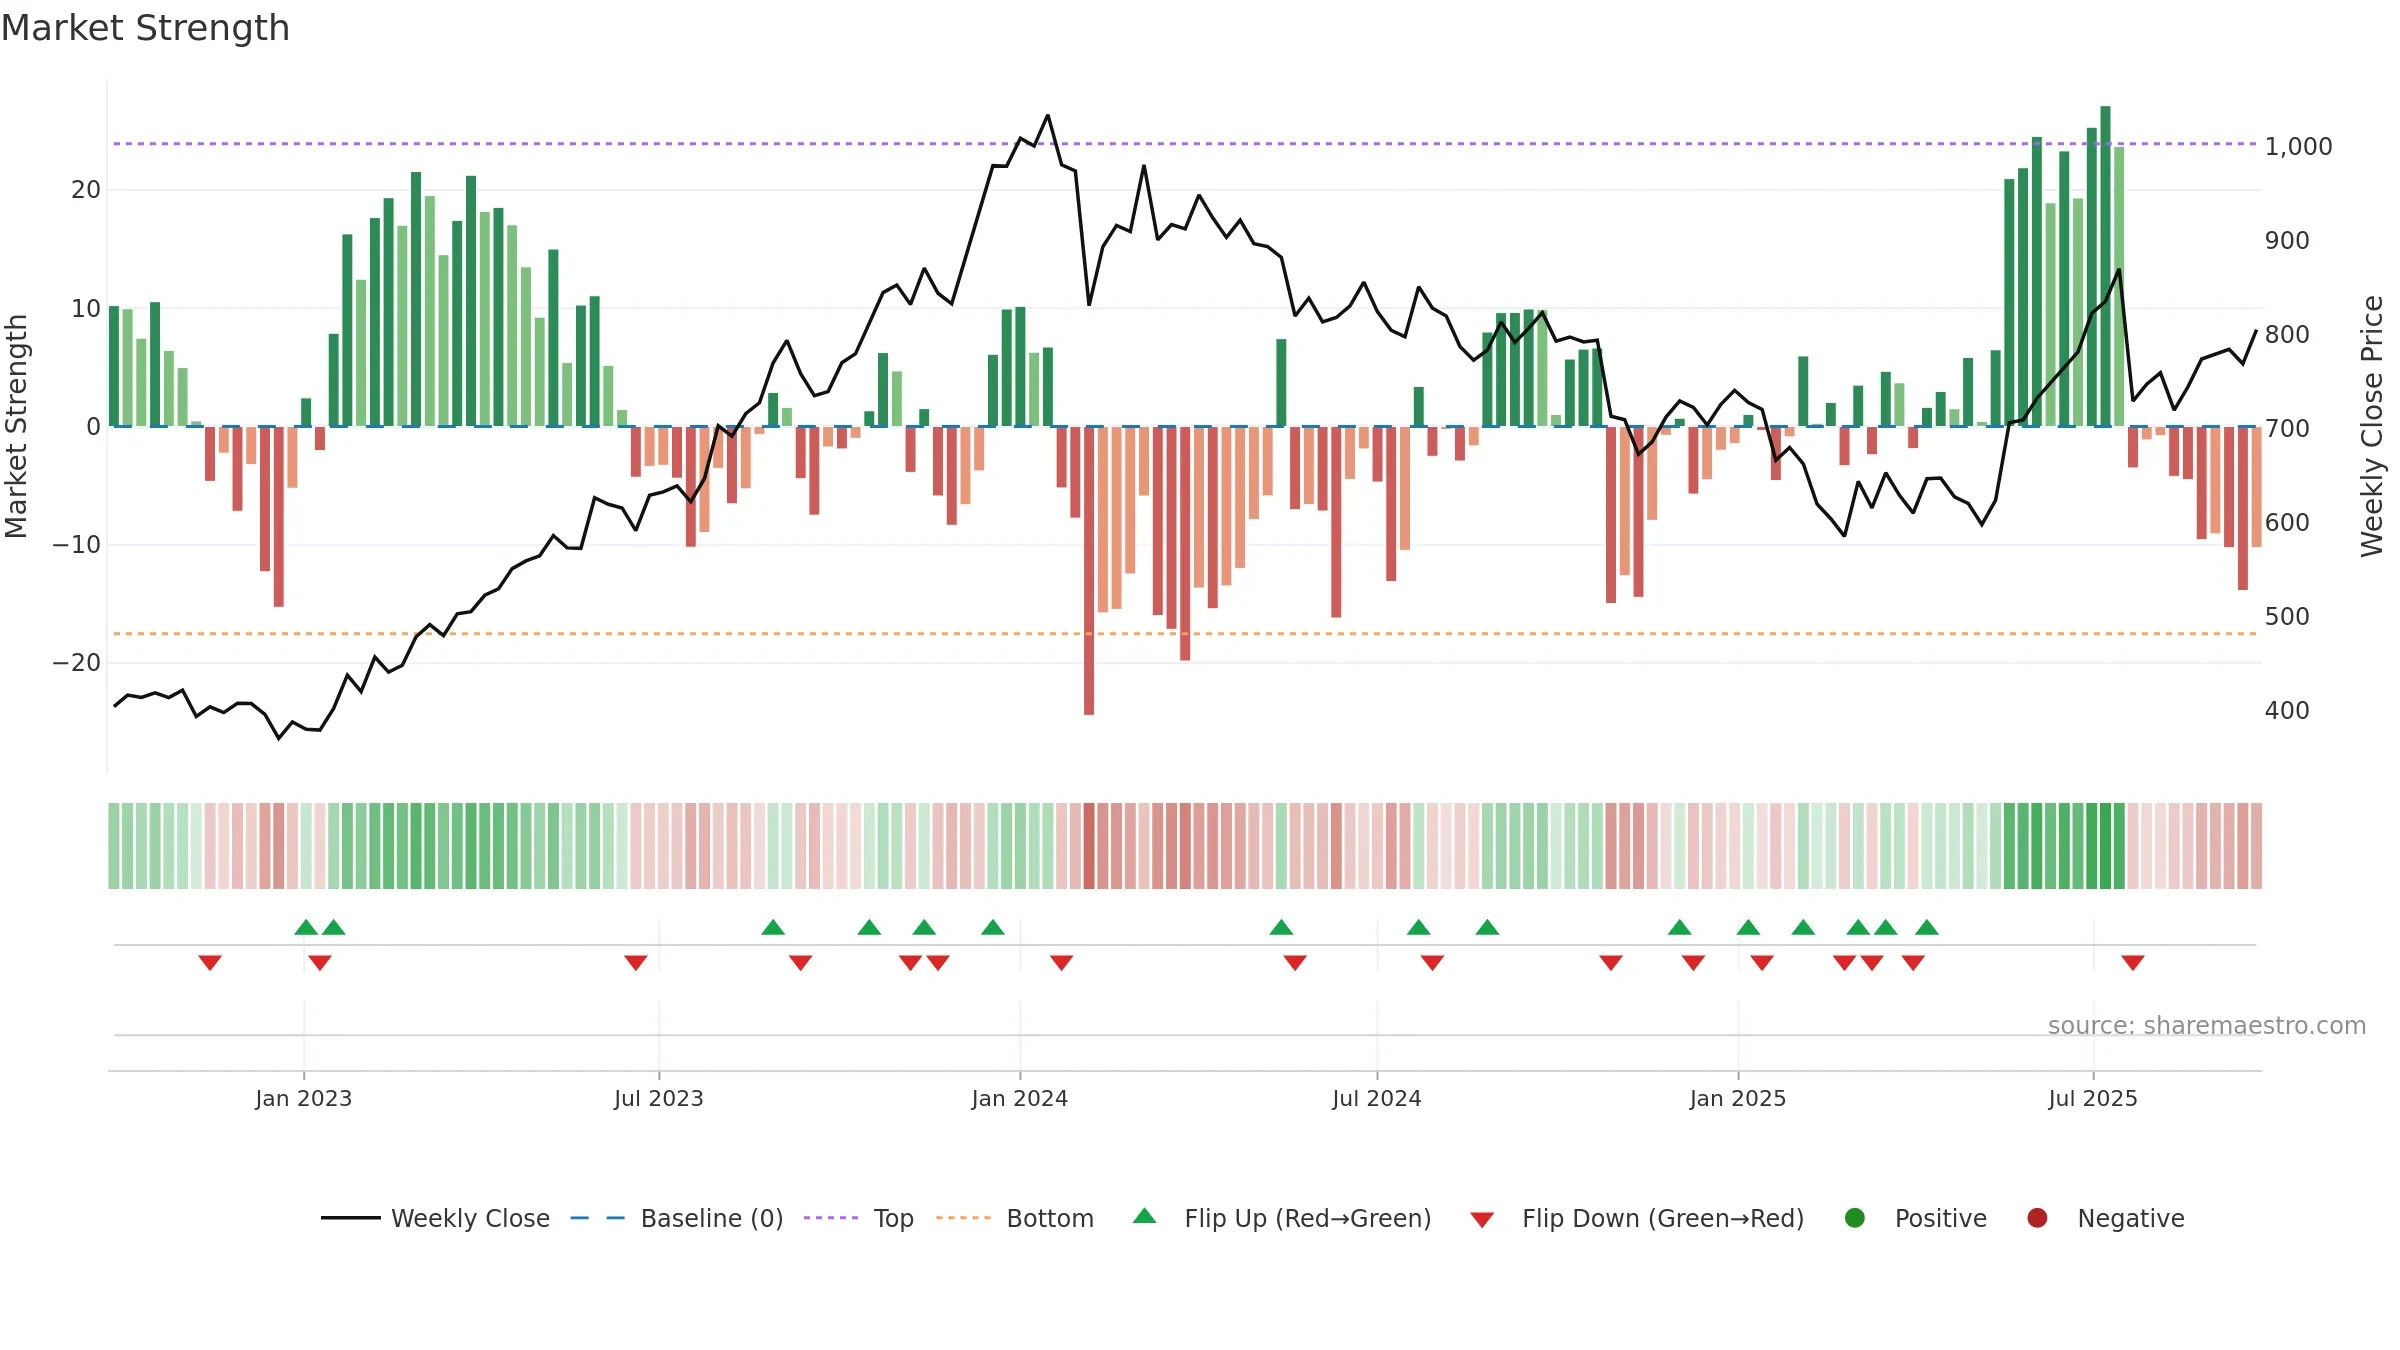
Task: Click the first green flip-up marker at Jan 2023
Action: 306,927
